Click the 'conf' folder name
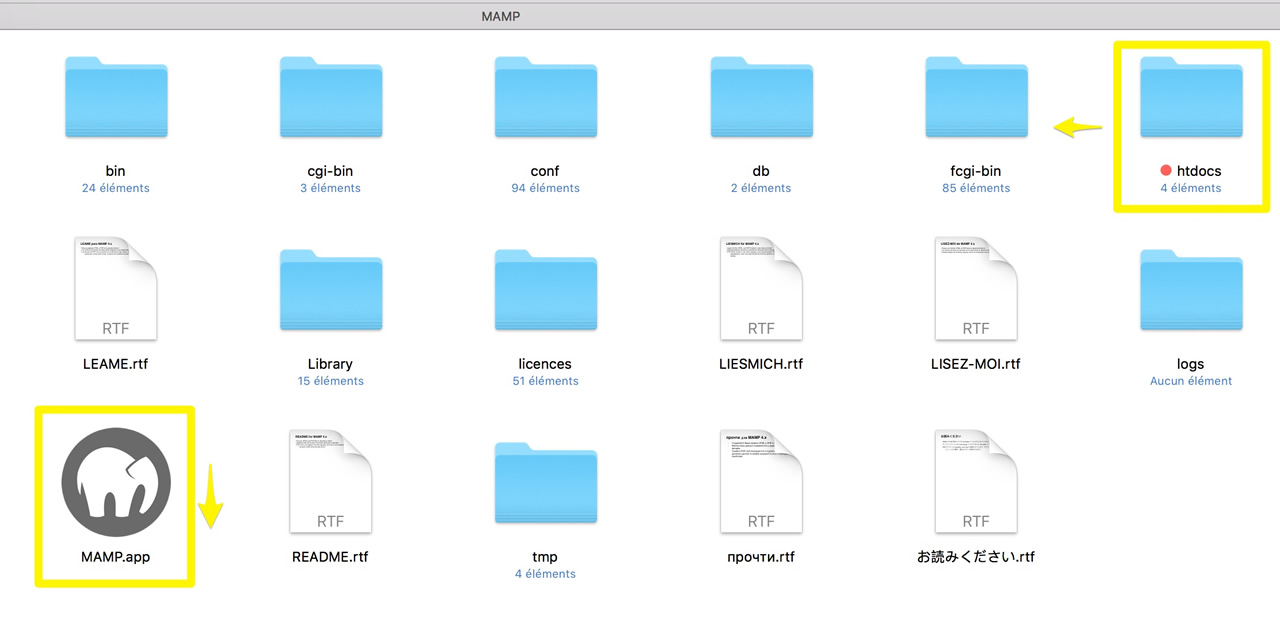 coord(546,171)
